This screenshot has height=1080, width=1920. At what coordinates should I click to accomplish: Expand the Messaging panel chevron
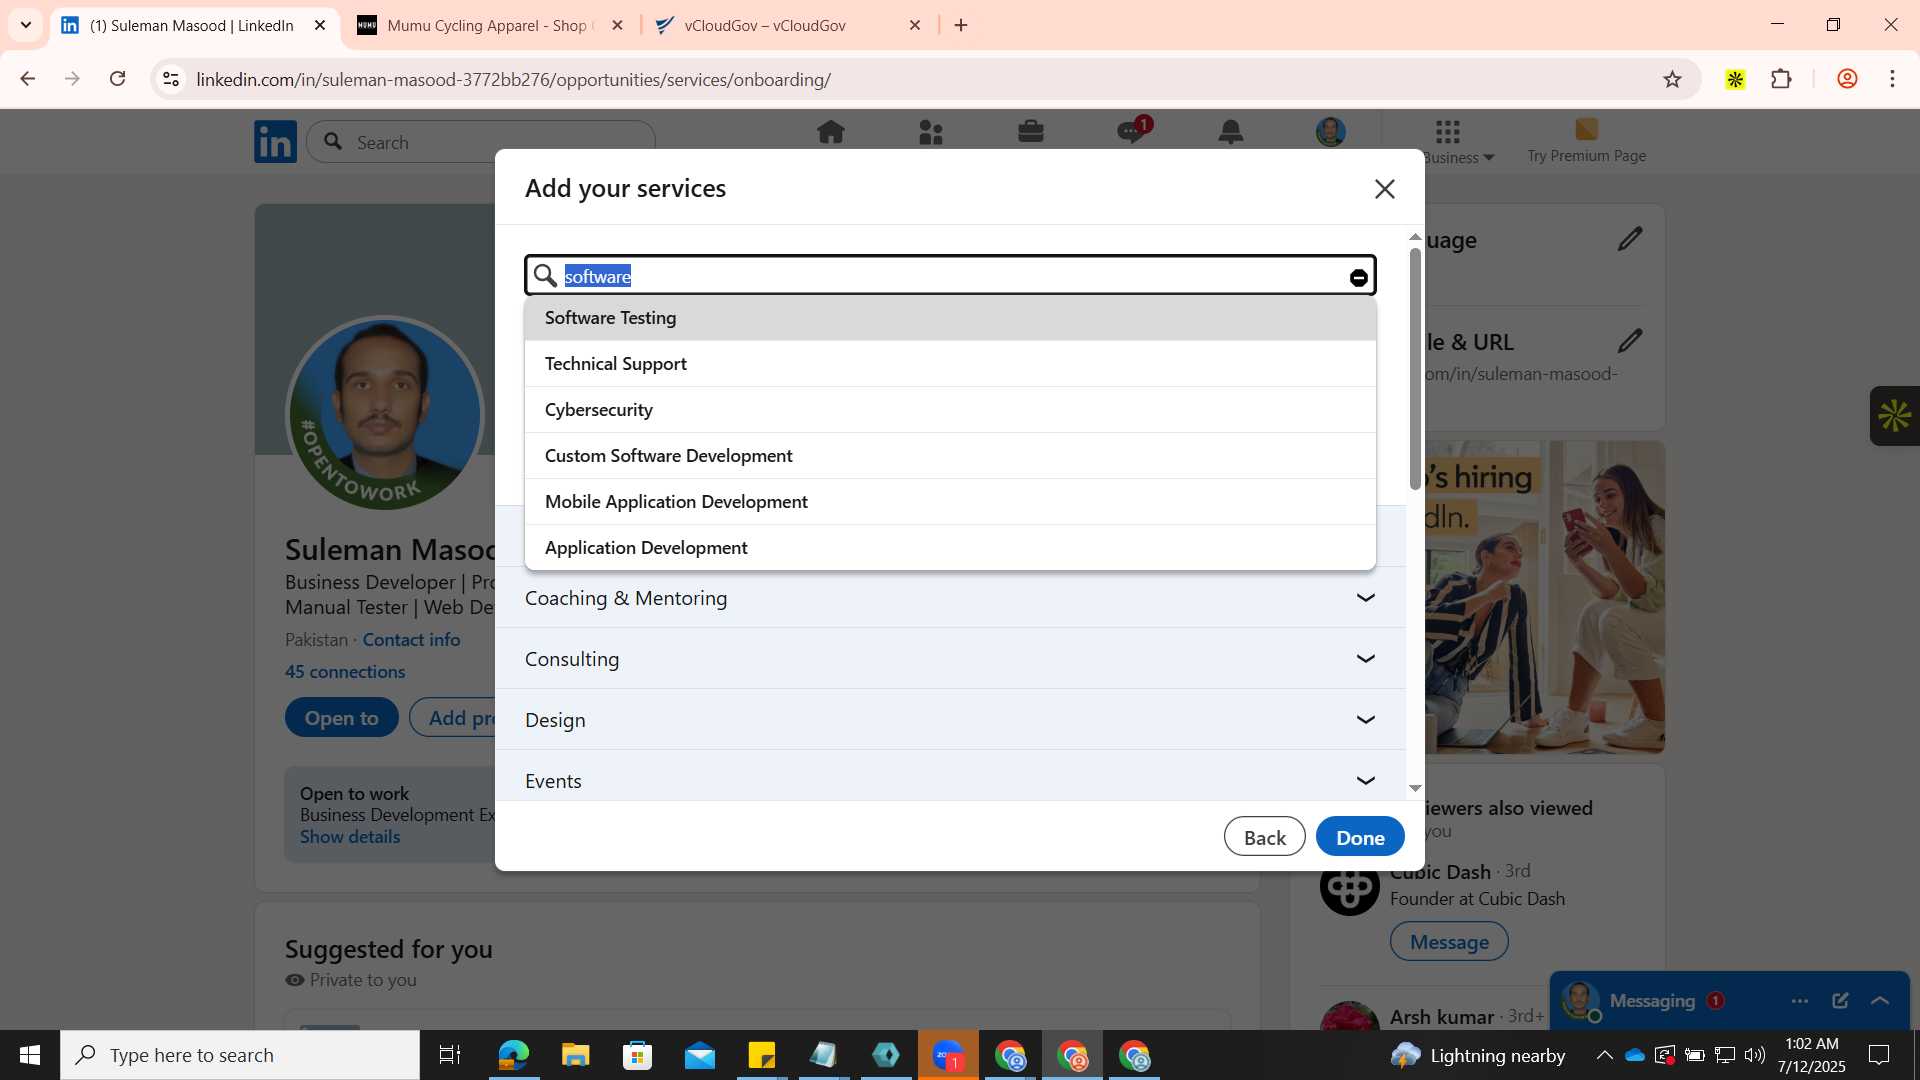1880,1001
